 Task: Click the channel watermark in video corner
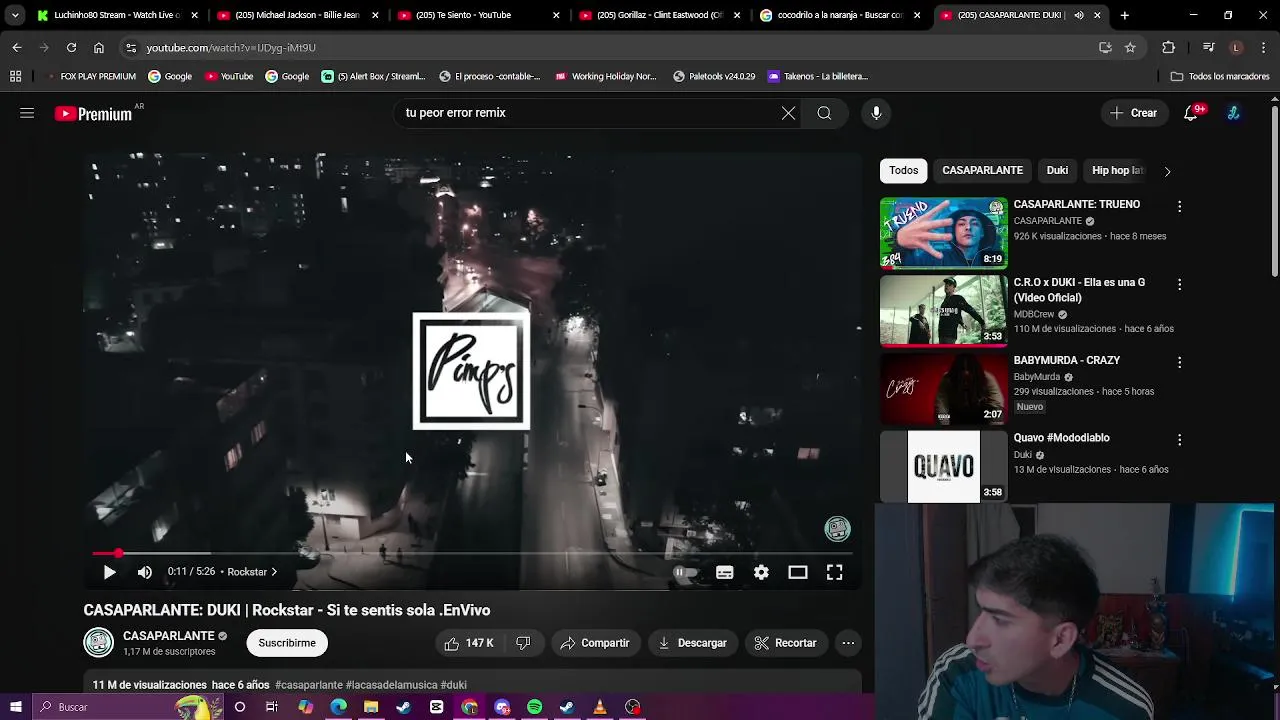tap(837, 528)
